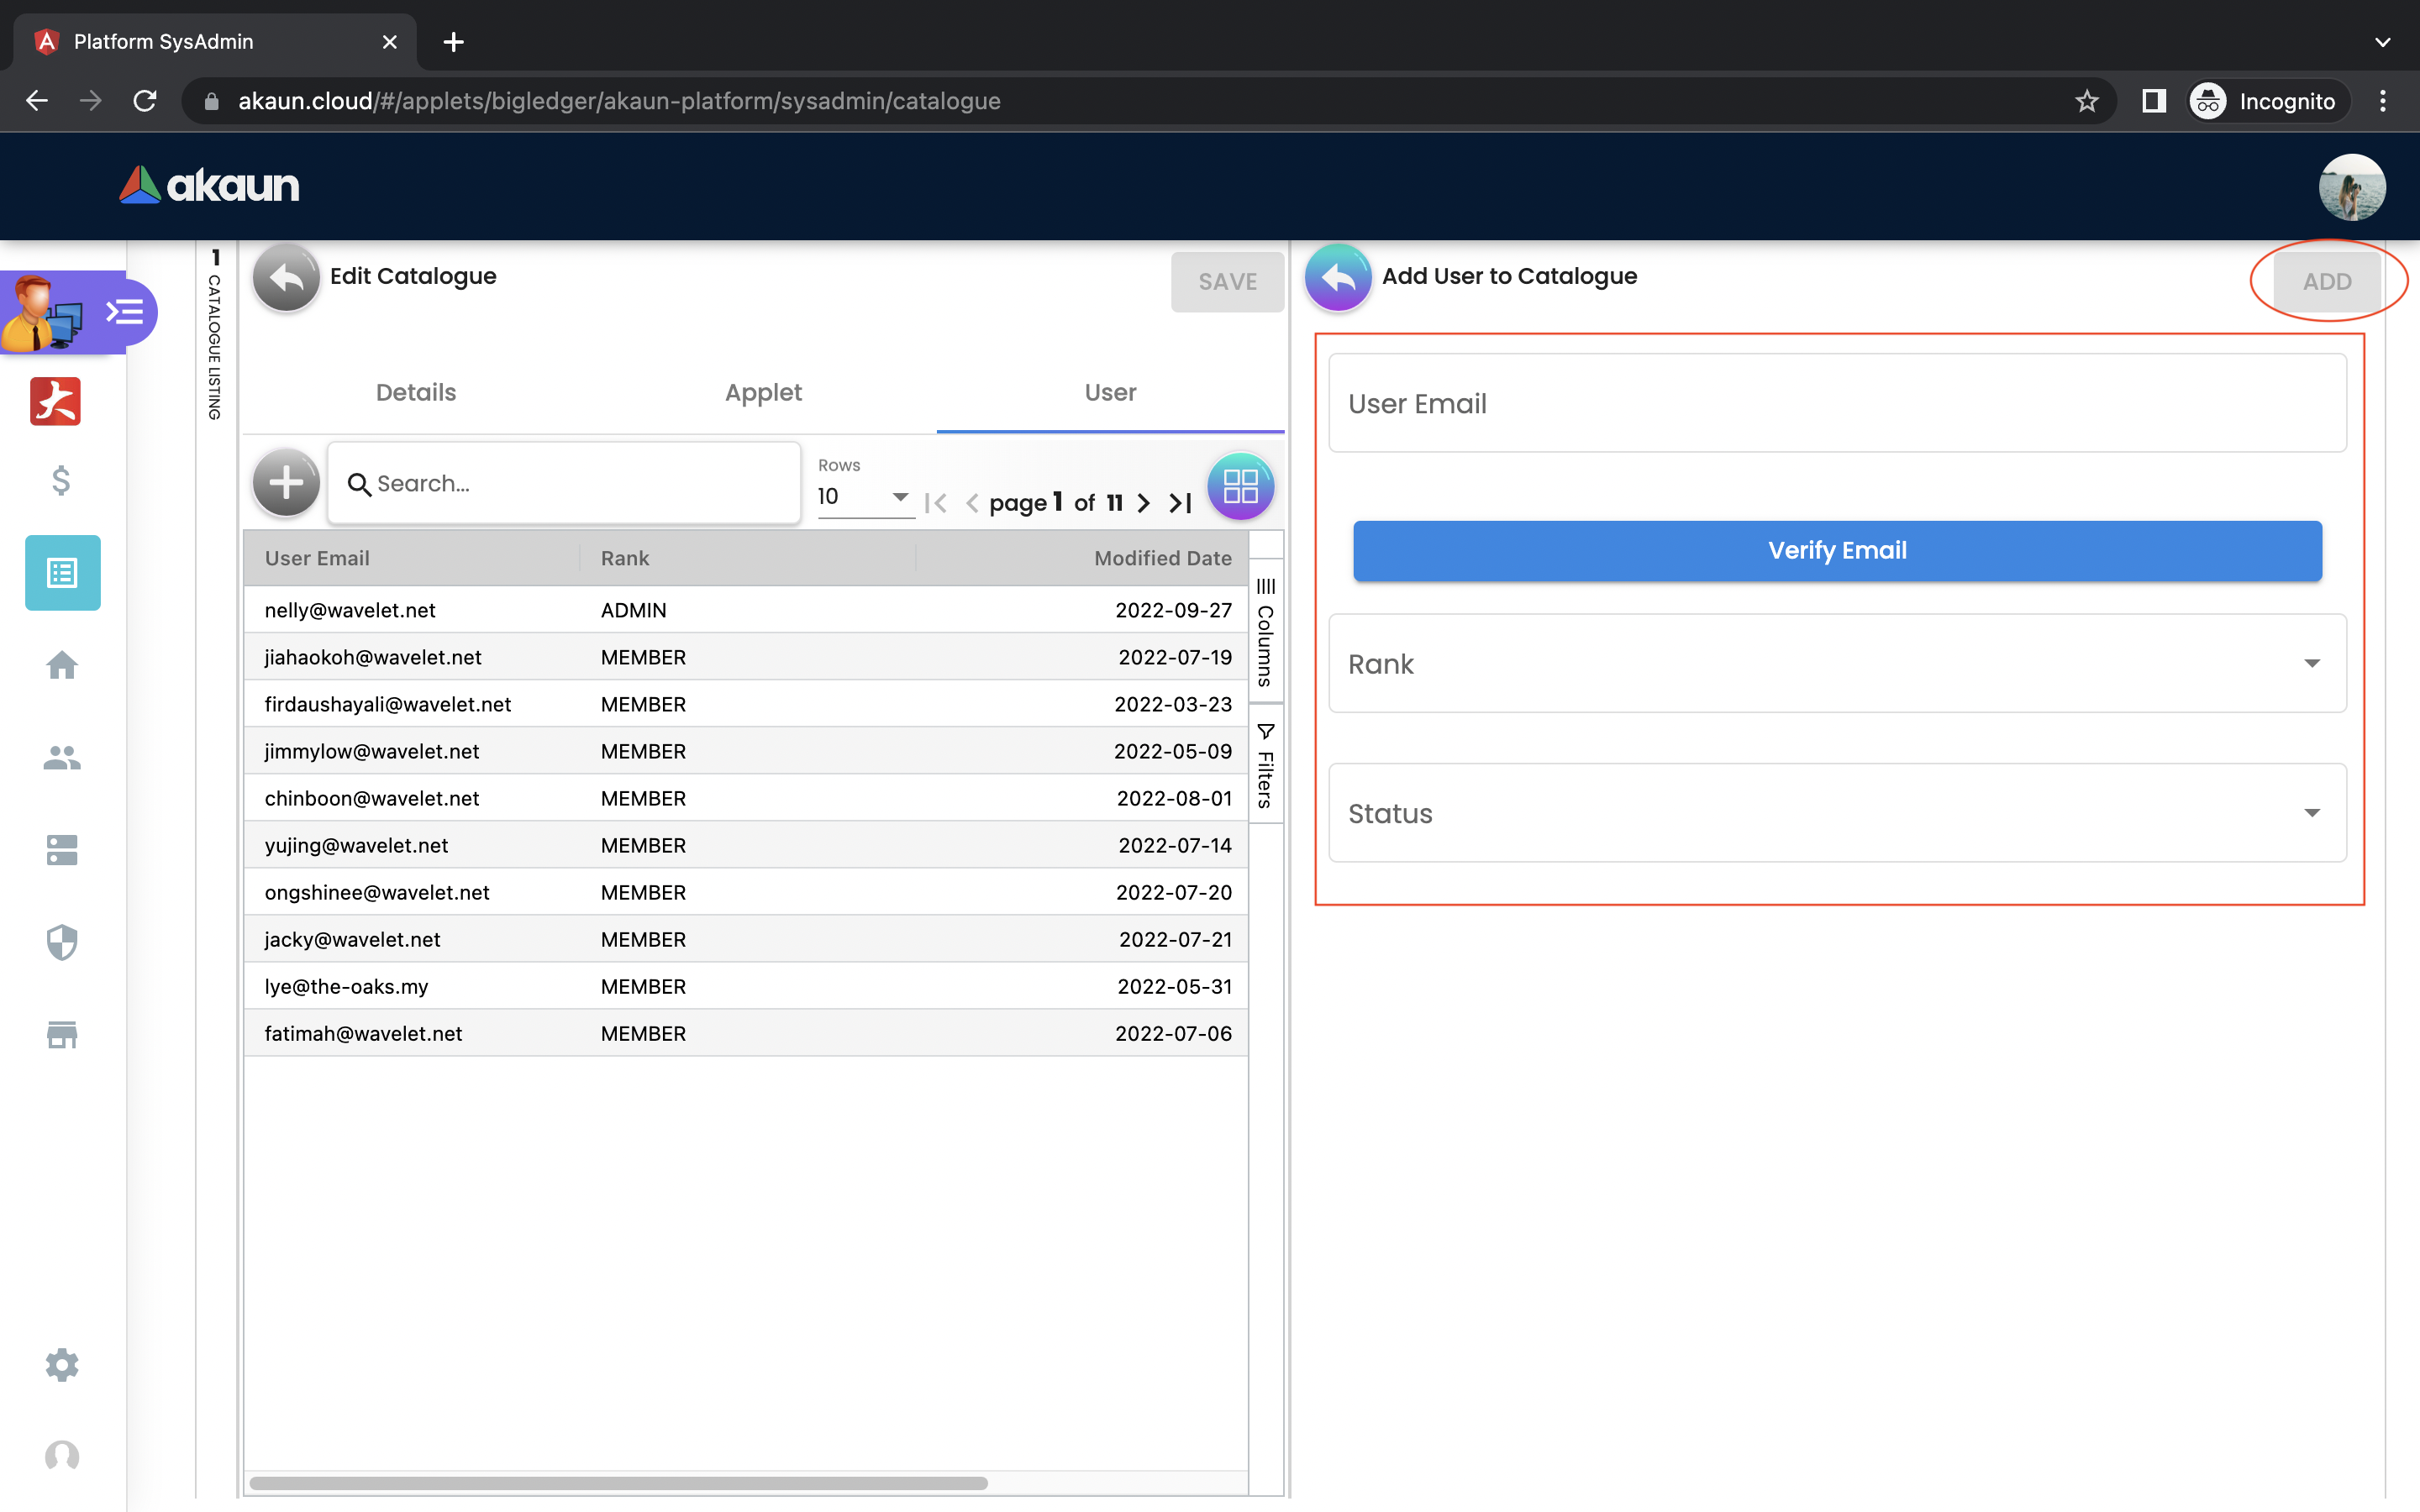
Task: Open the users group sidebar icon
Action: (62, 758)
